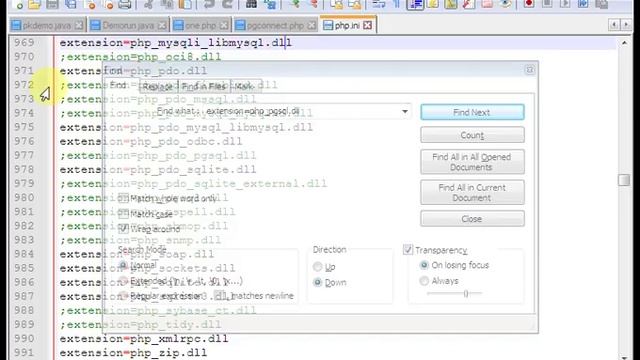Click line number 975 in margin
Image resolution: width=640 pixels, height=360 pixels.
[24, 127]
